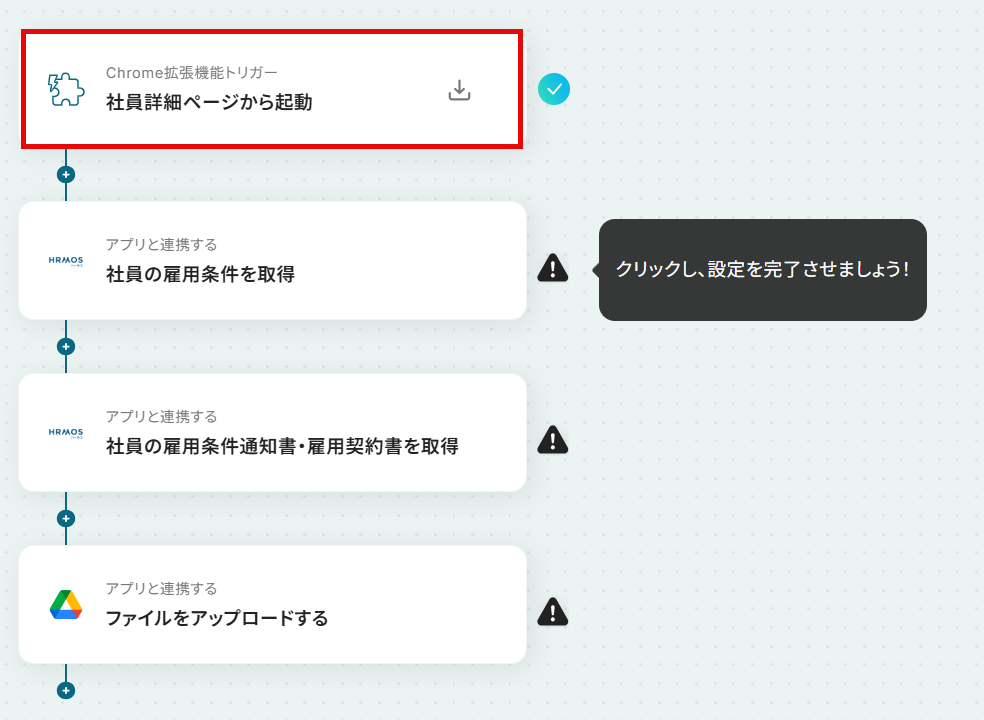Select アプリと連携する label above ファイルをアップロードする
The height and width of the screenshot is (720, 984).
[x=161, y=588]
